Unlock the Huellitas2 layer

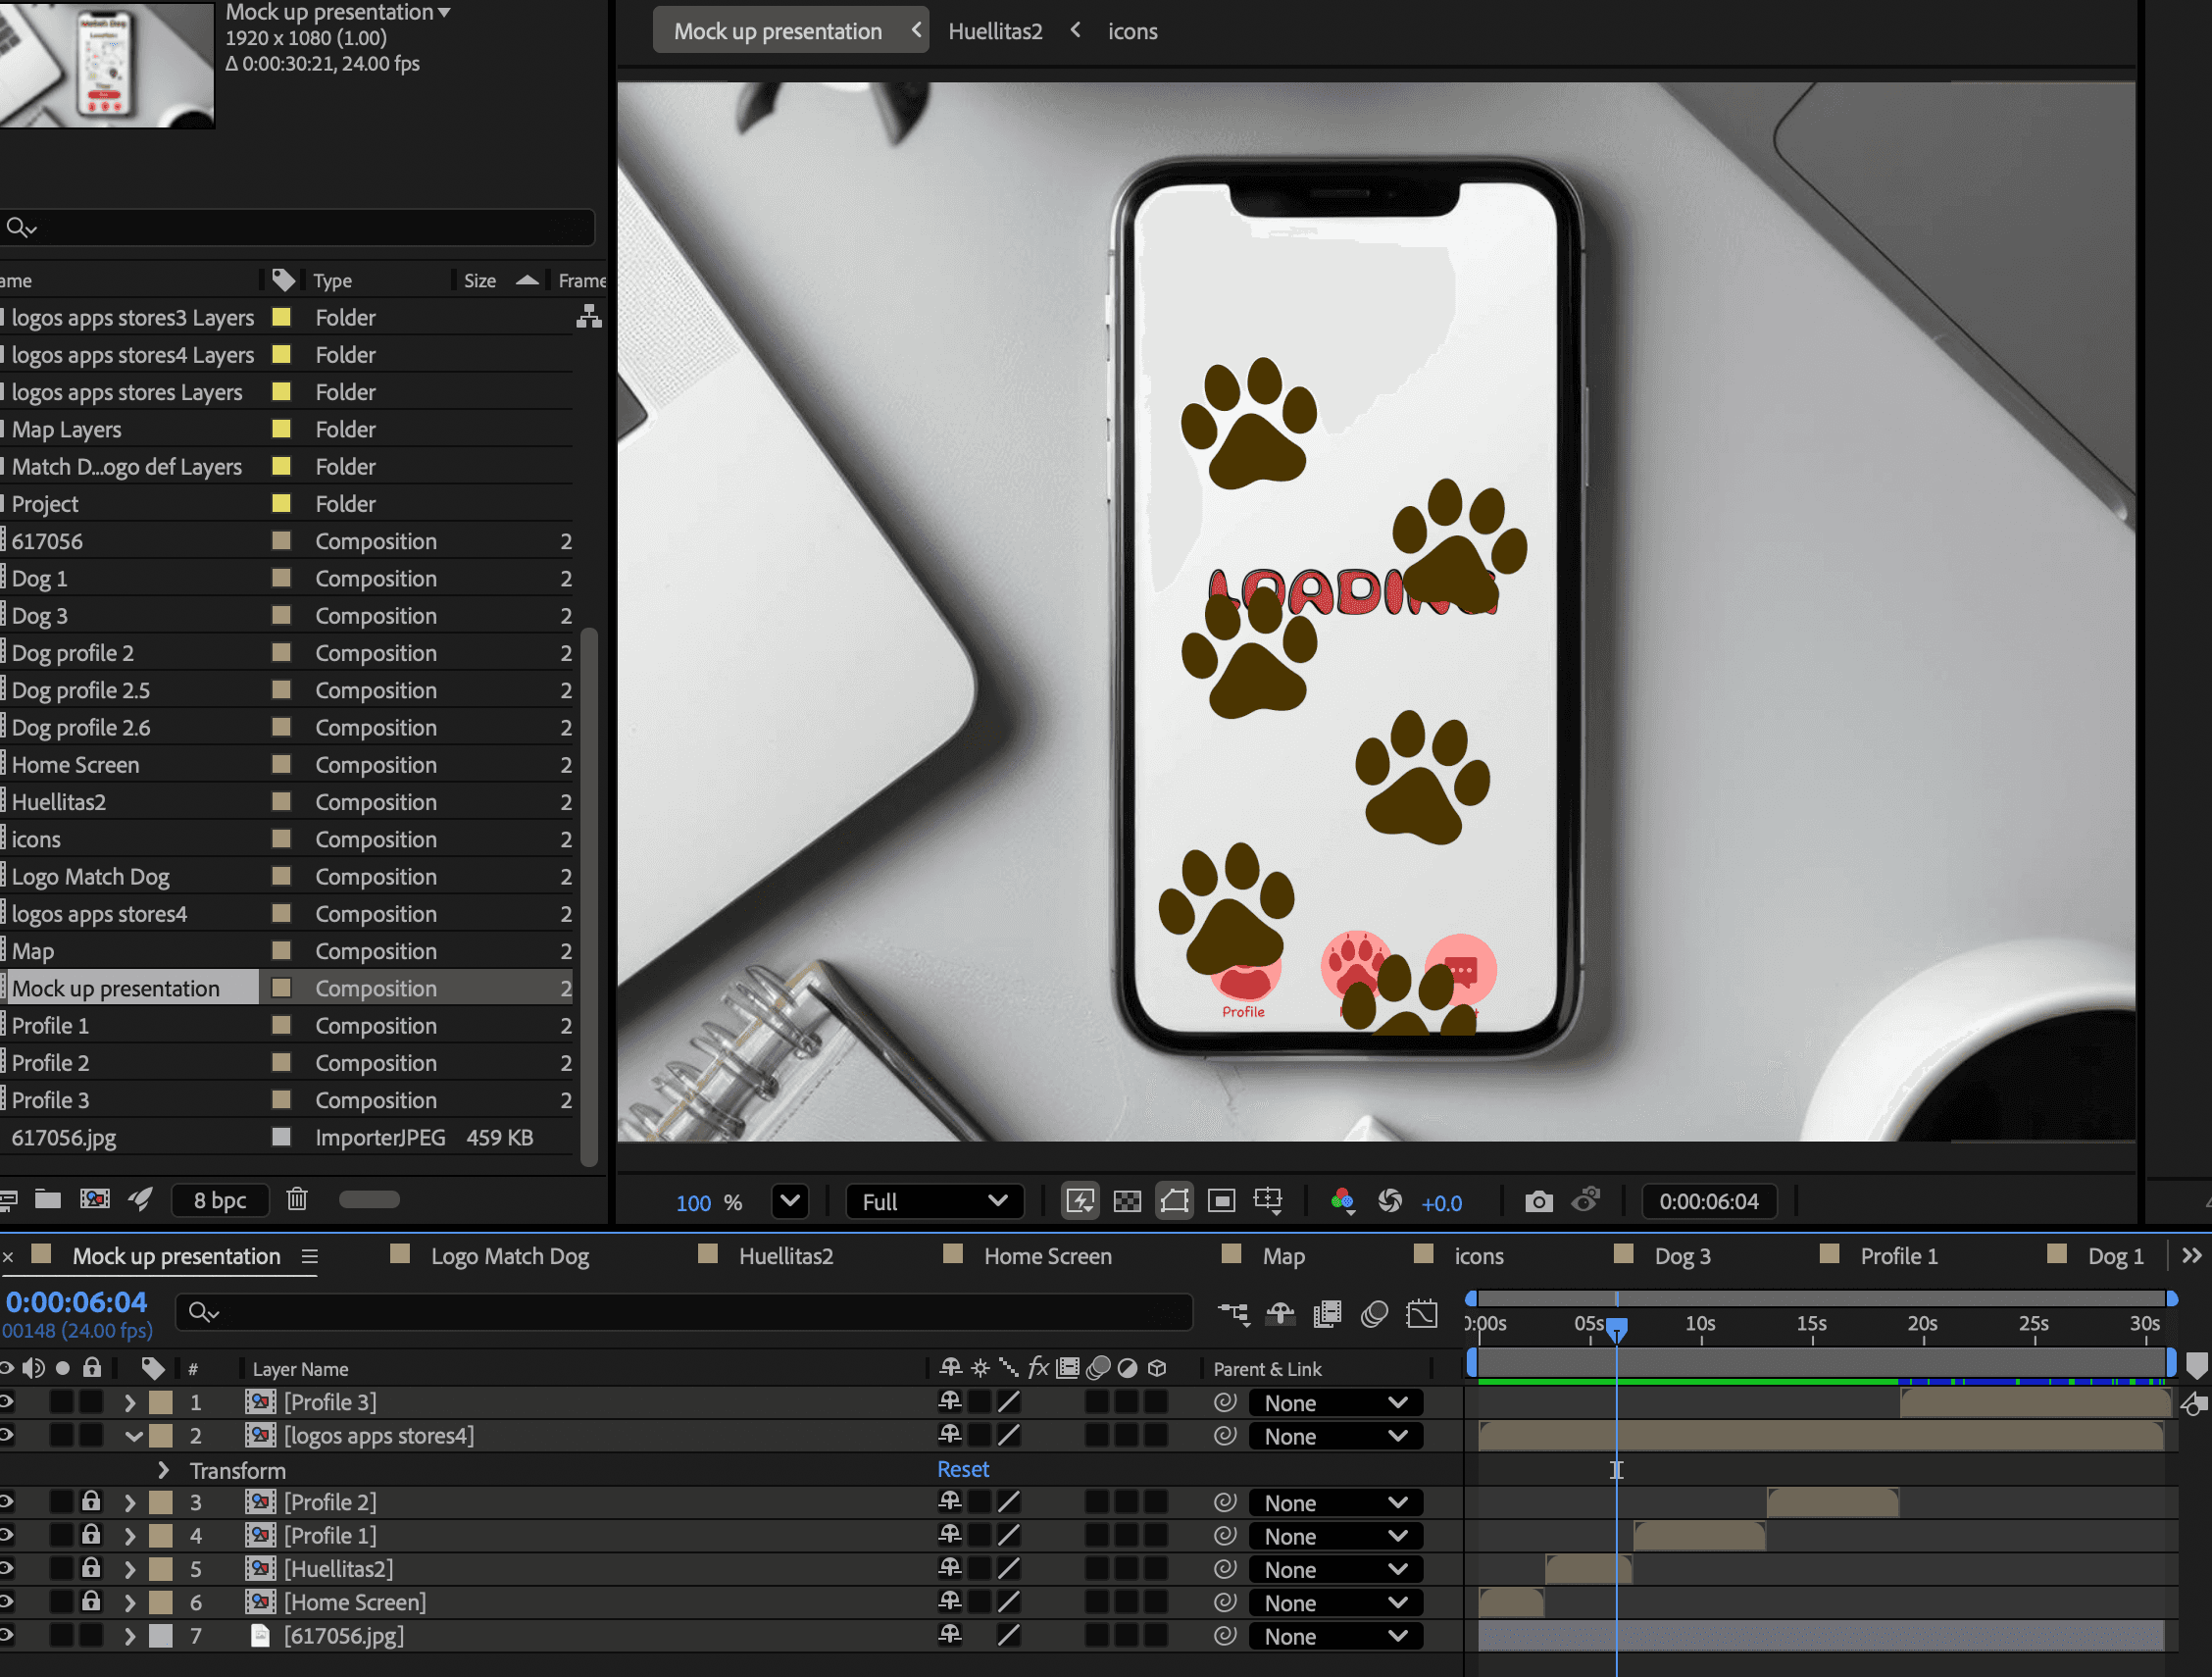[91, 1568]
